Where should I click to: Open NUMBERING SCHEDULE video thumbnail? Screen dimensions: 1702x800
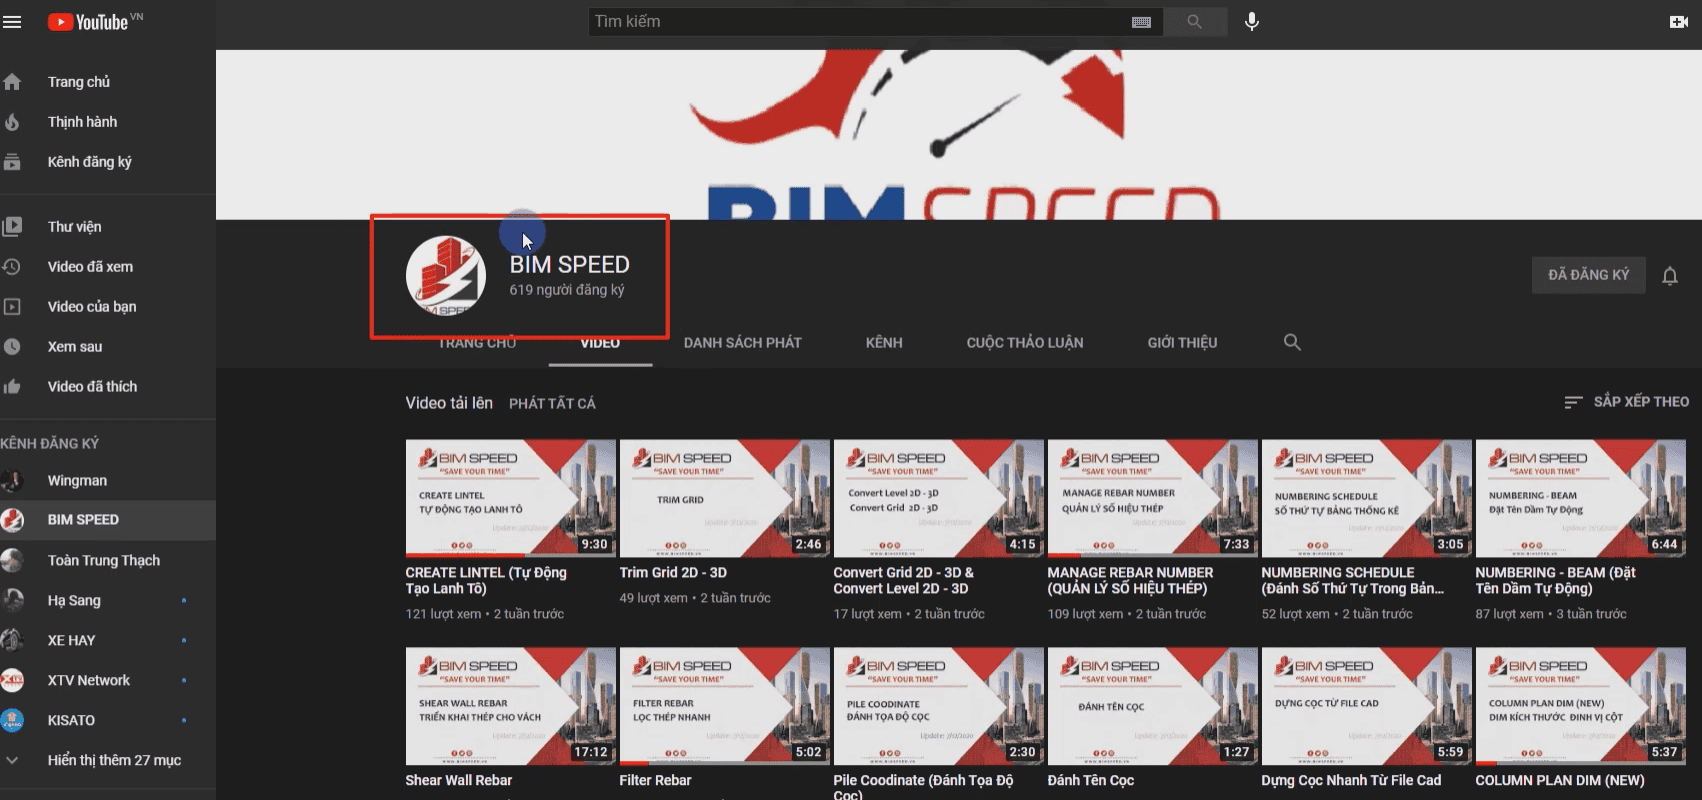coord(1367,498)
